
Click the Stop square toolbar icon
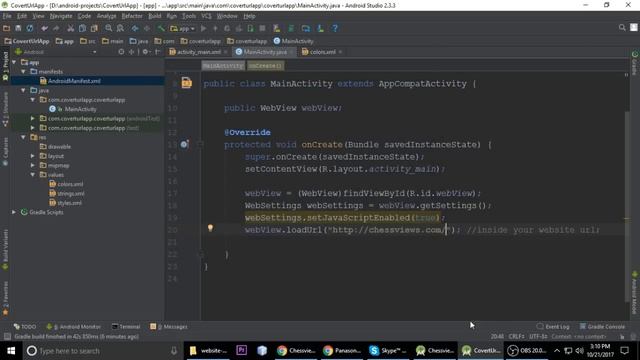point(262,28)
